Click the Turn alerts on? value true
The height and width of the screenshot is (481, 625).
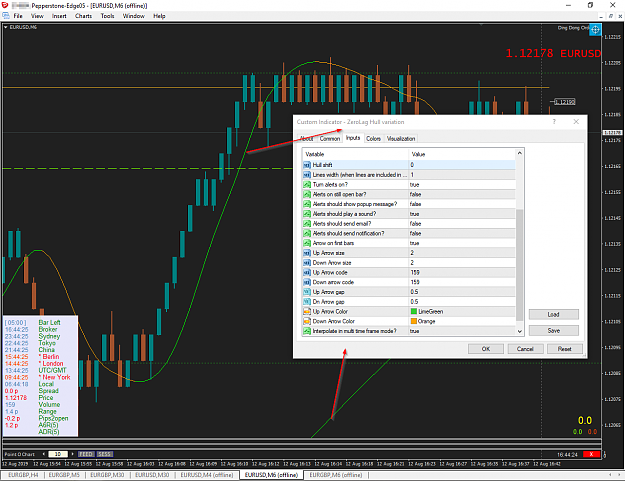pyautogui.click(x=462, y=185)
